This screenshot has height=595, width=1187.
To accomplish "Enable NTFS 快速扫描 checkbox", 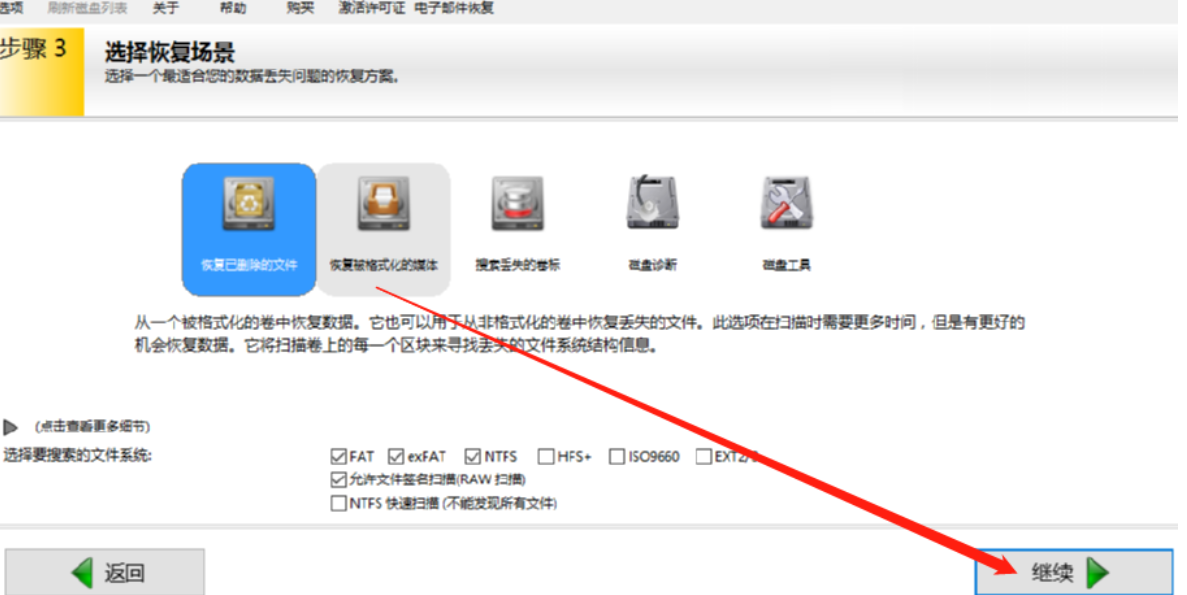I will (338, 503).
